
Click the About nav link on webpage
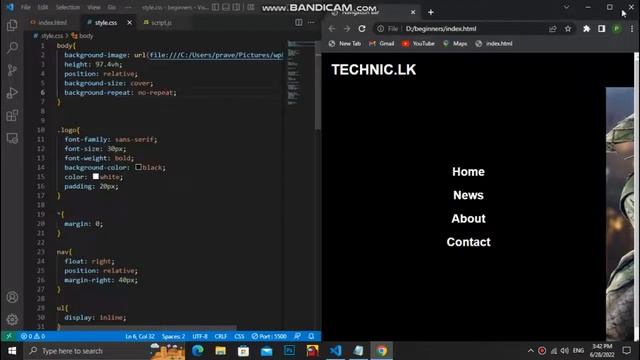[468, 219]
